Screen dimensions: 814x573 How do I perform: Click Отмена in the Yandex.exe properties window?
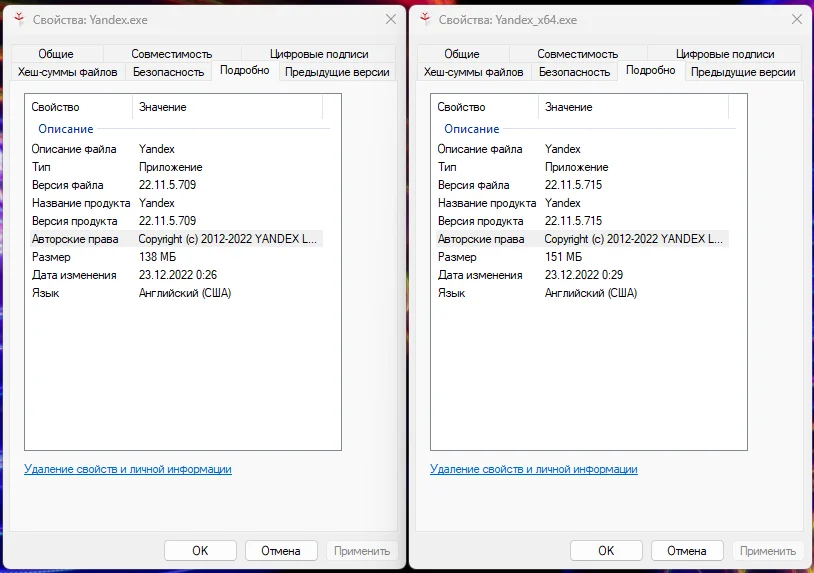(281, 551)
